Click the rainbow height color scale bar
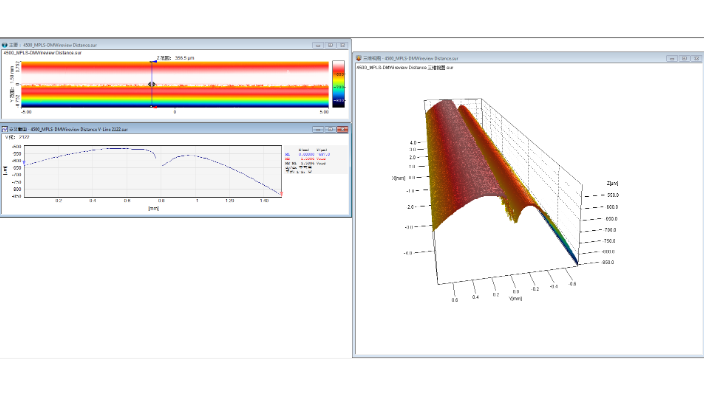 pyautogui.click(x=339, y=84)
